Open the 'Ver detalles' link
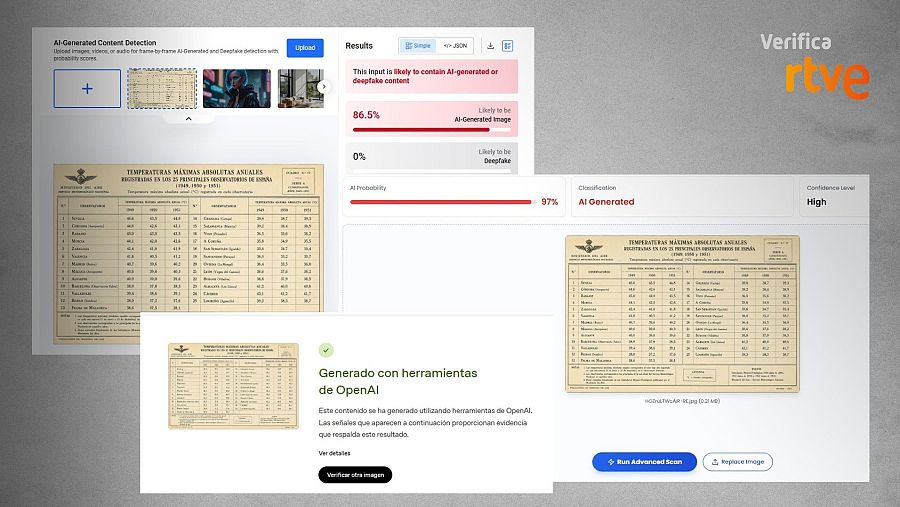 click(x=334, y=453)
